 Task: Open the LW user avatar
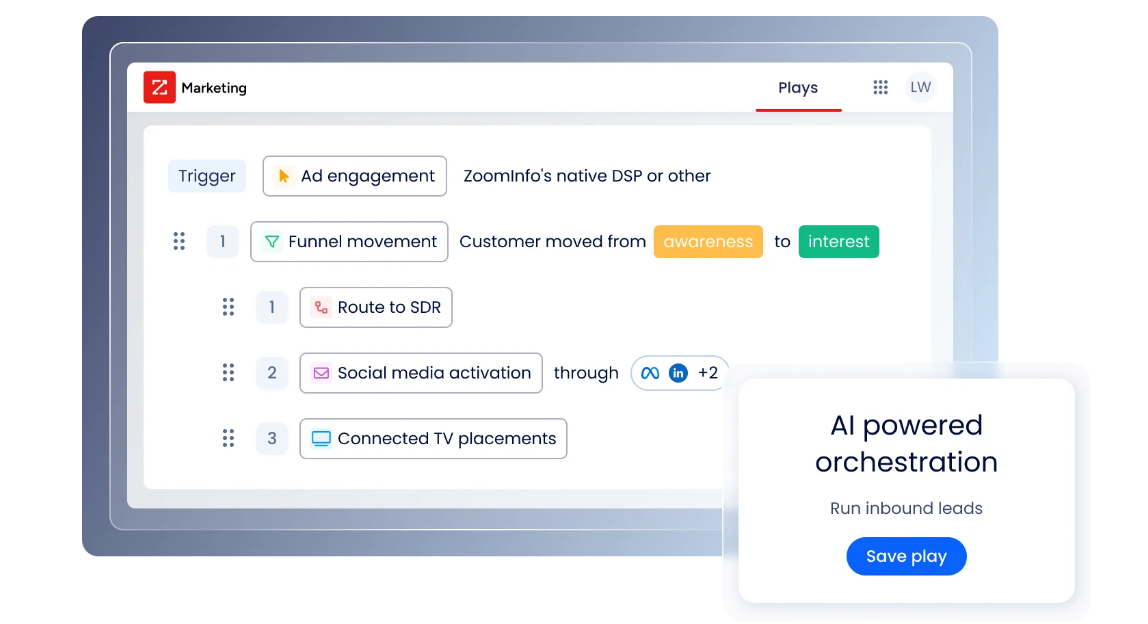(920, 87)
